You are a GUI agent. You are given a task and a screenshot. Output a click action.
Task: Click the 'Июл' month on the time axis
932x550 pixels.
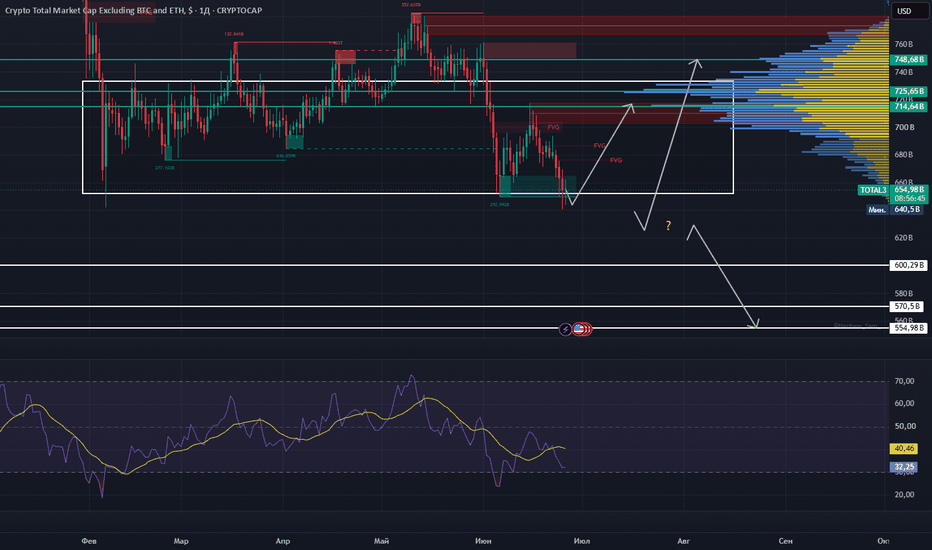[581, 541]
